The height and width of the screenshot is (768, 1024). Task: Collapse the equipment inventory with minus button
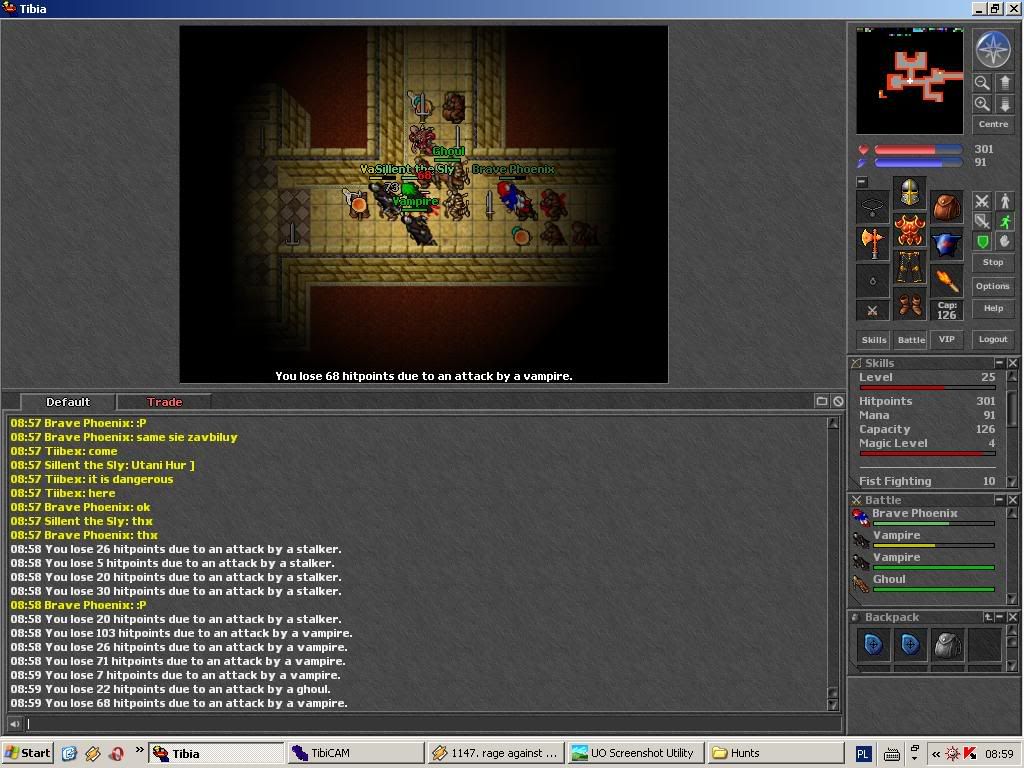click(x=862, y=182)
